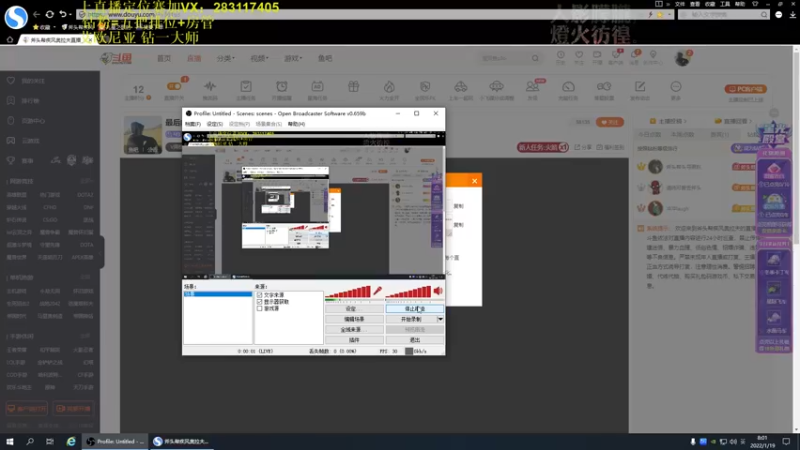This screenshot has width=800, height=450.
Task: Adjust the OBS microphone volume meter
Action: click(x=348, y=292)
